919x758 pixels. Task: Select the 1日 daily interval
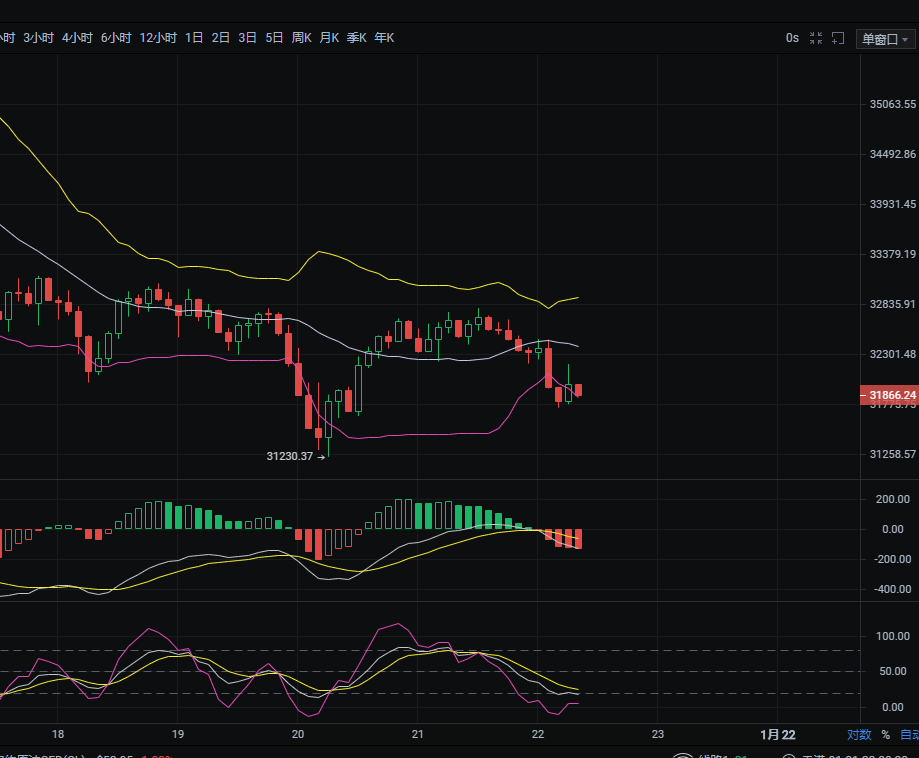point(194,38)
